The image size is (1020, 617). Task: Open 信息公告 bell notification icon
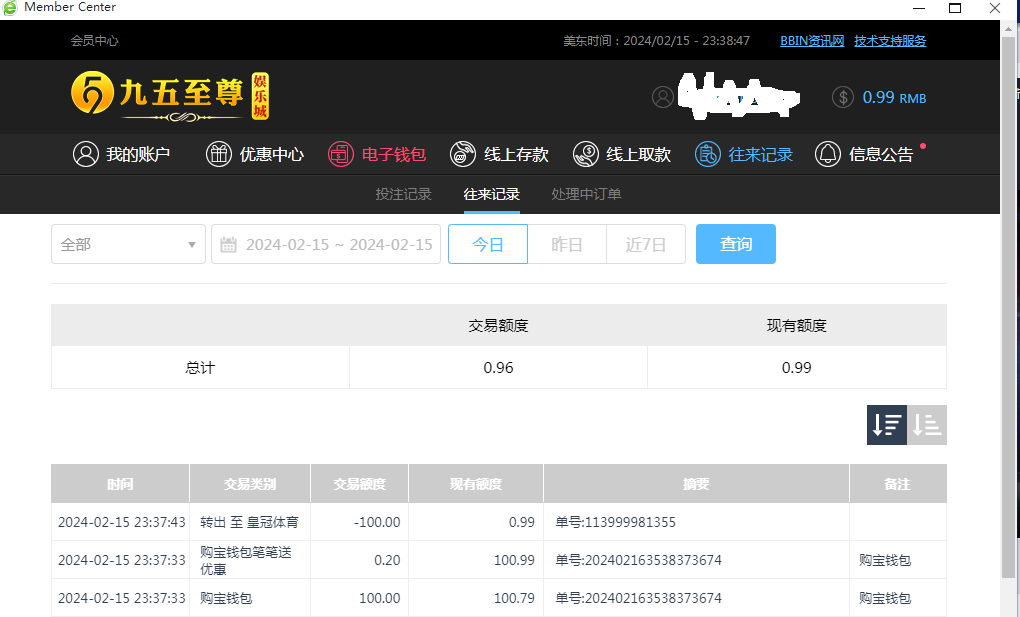point(828,154)
